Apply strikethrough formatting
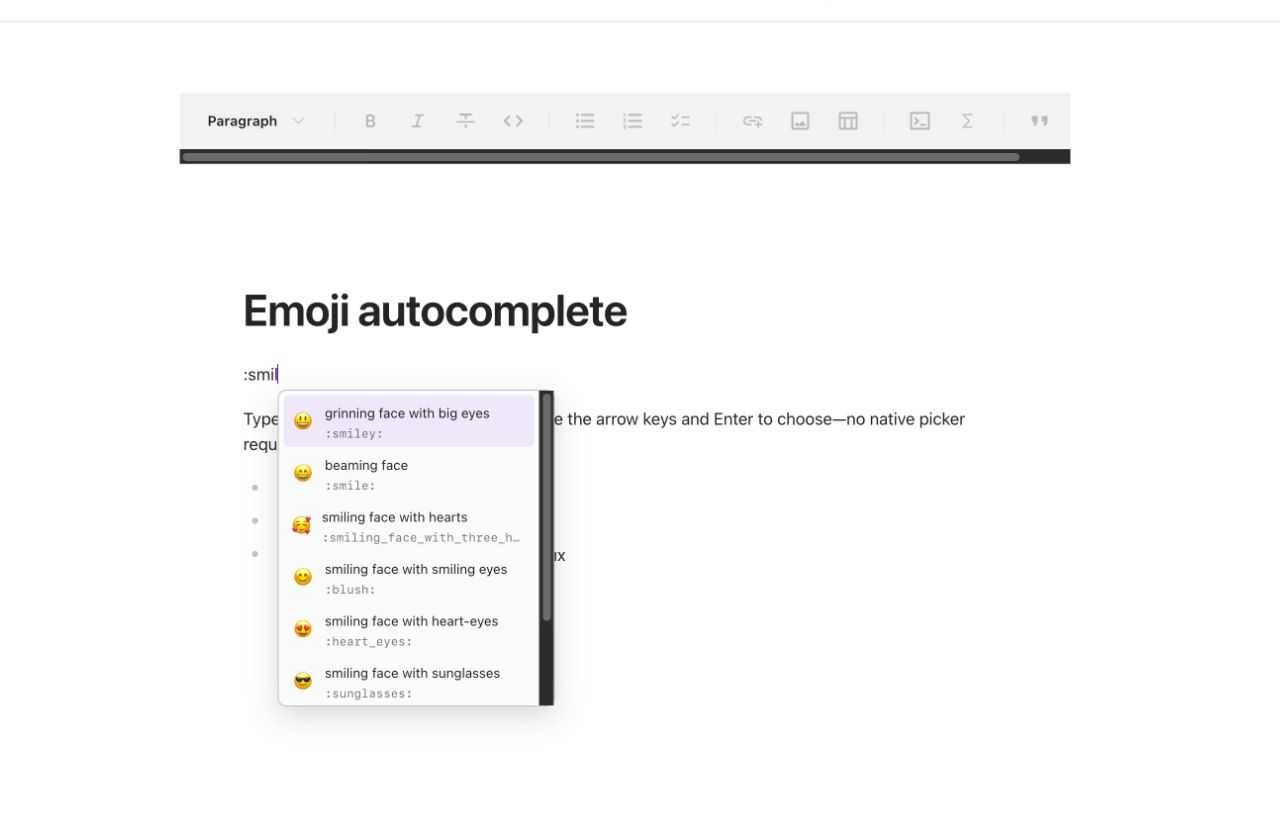Image resolution: width=1280 pixels, height=820 pixels. coord(466,121)
